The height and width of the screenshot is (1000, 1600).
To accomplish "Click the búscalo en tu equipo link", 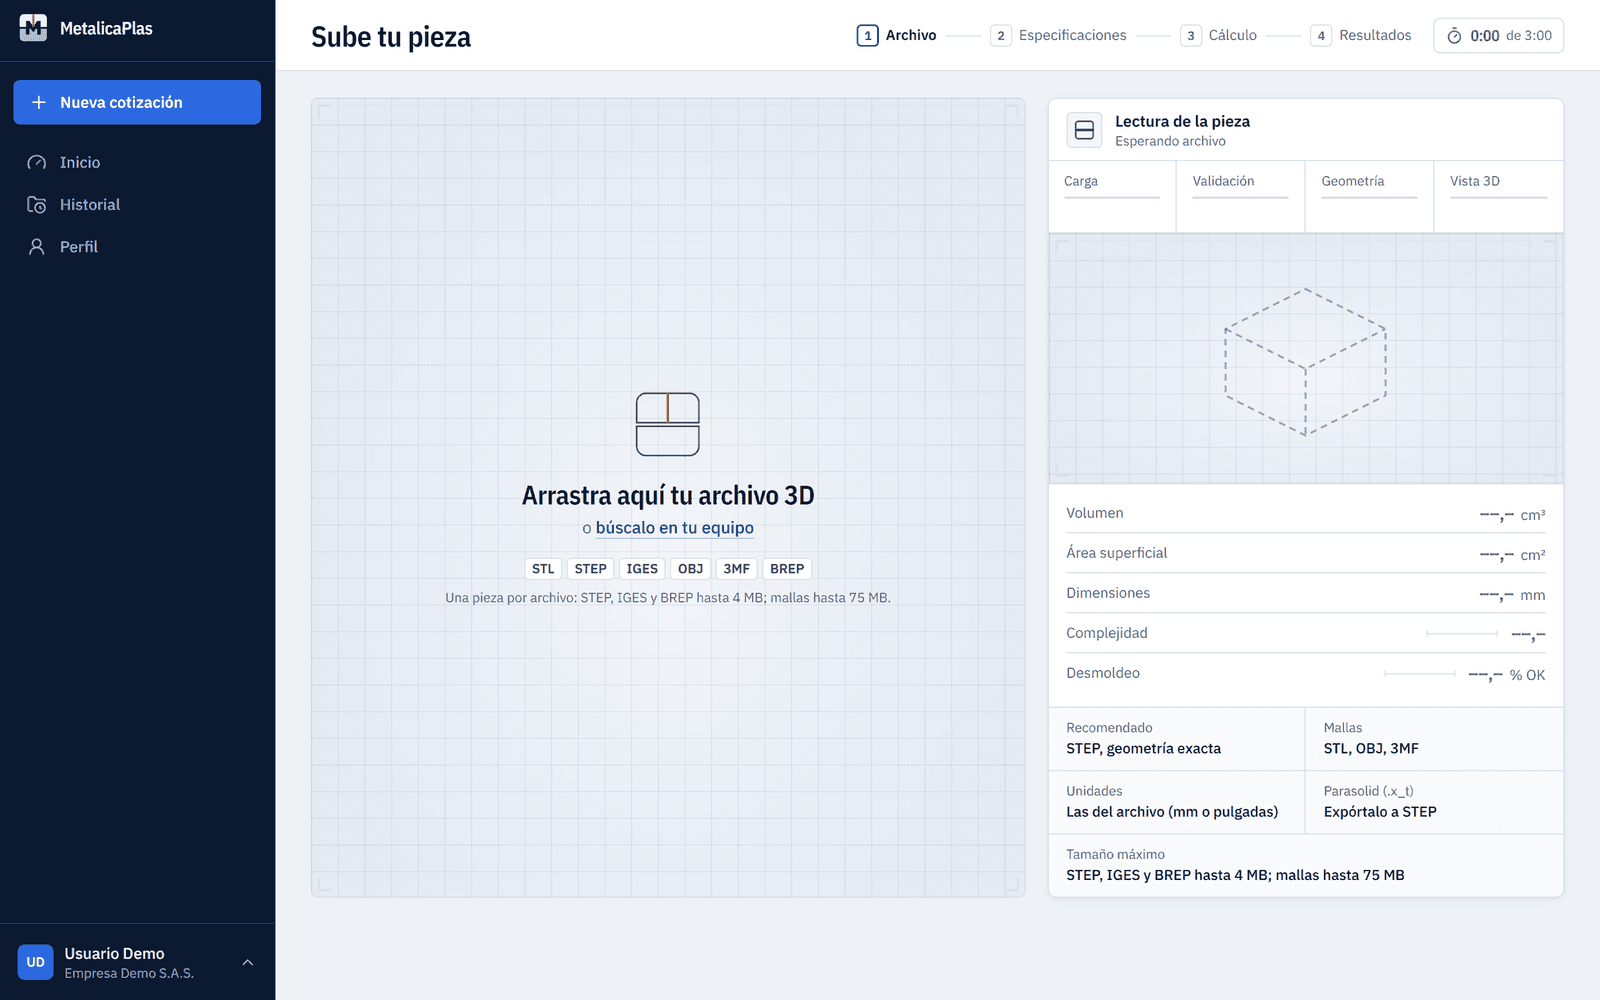I will 675,528.
